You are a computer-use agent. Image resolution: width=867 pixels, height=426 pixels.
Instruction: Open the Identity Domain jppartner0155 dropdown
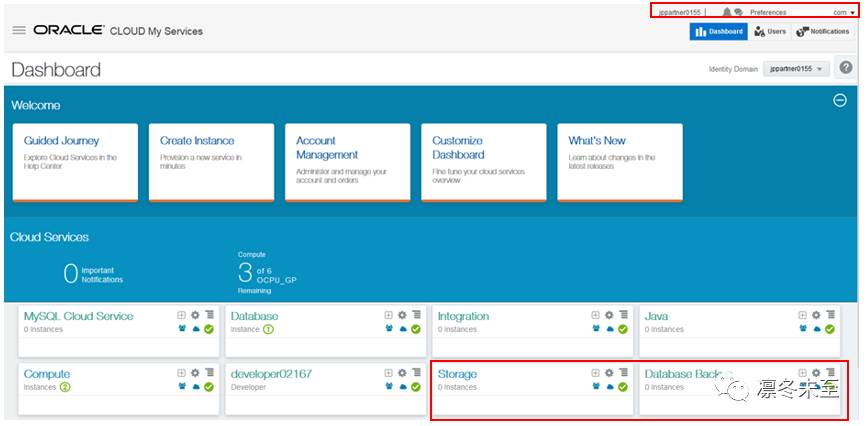(796, 69)
